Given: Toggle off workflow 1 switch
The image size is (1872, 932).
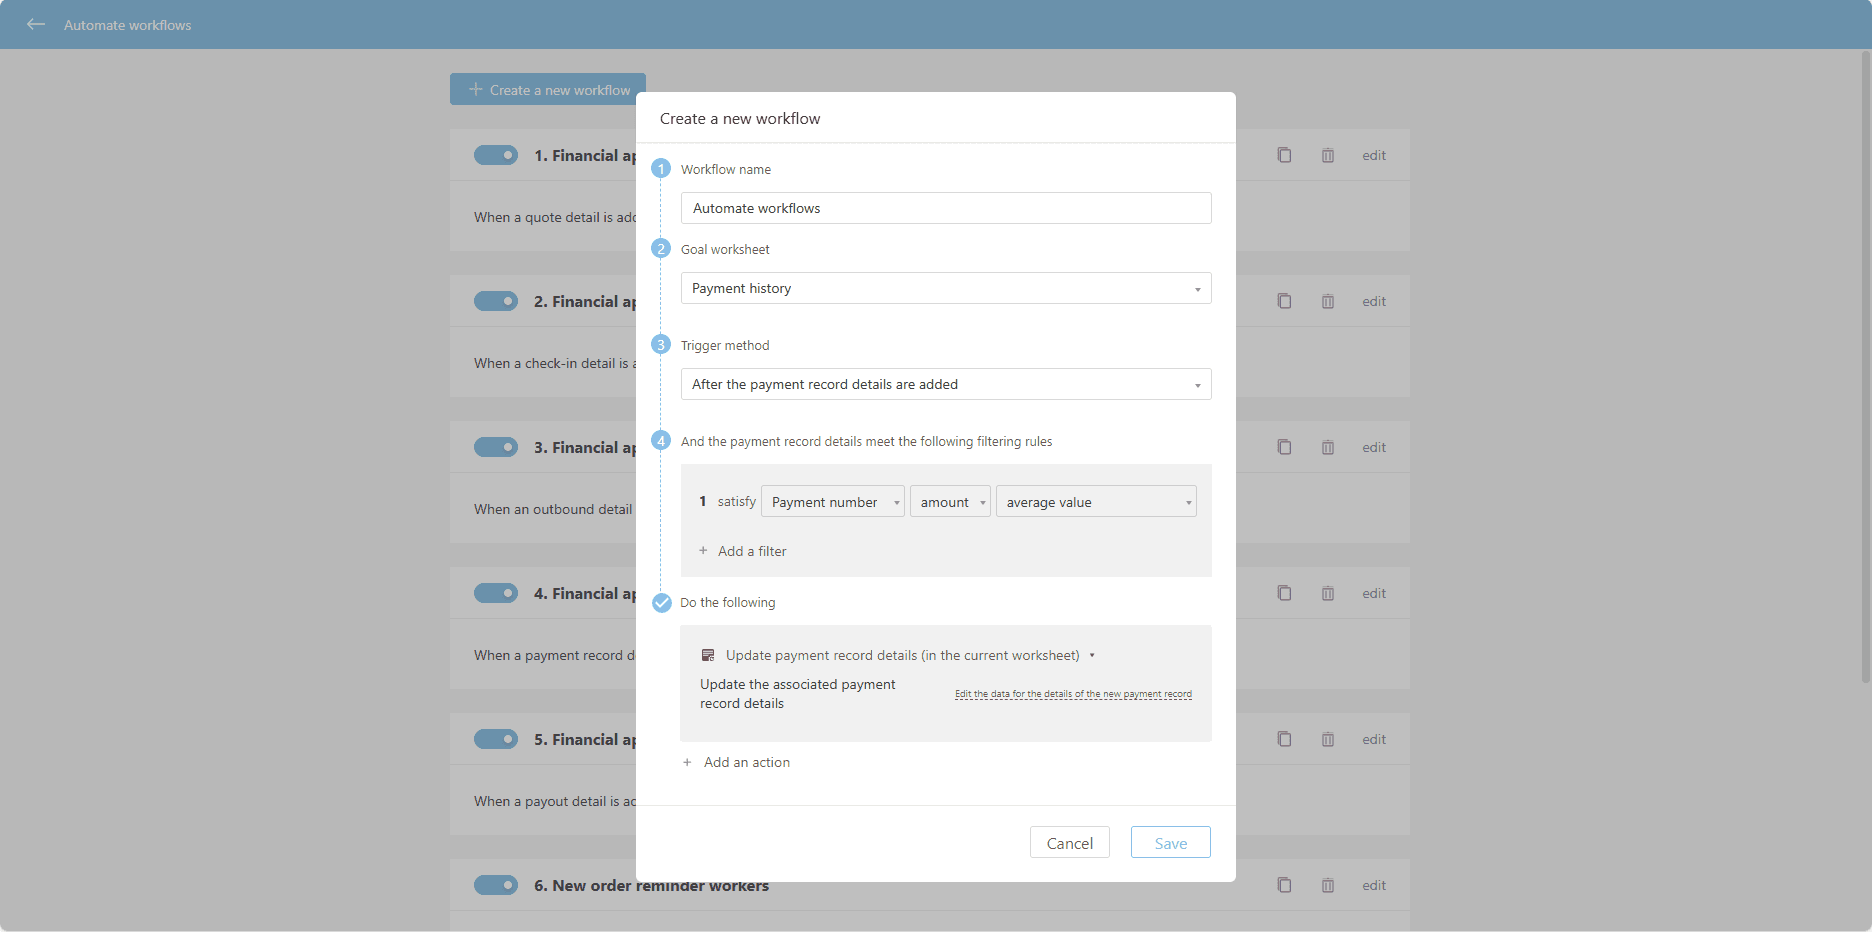Looking at the screenshot, I should [x=496, y=155].
